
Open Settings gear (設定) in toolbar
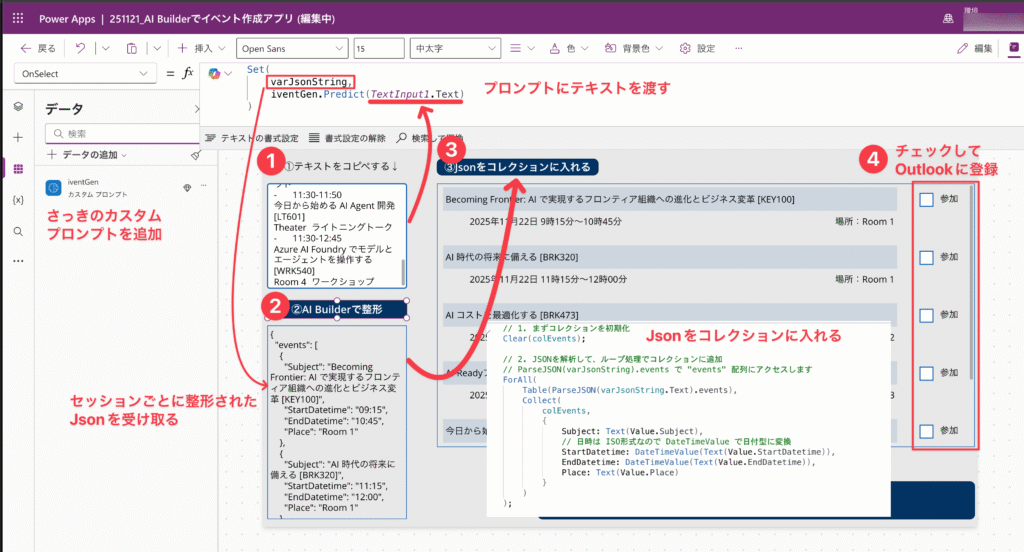(697, 48)
